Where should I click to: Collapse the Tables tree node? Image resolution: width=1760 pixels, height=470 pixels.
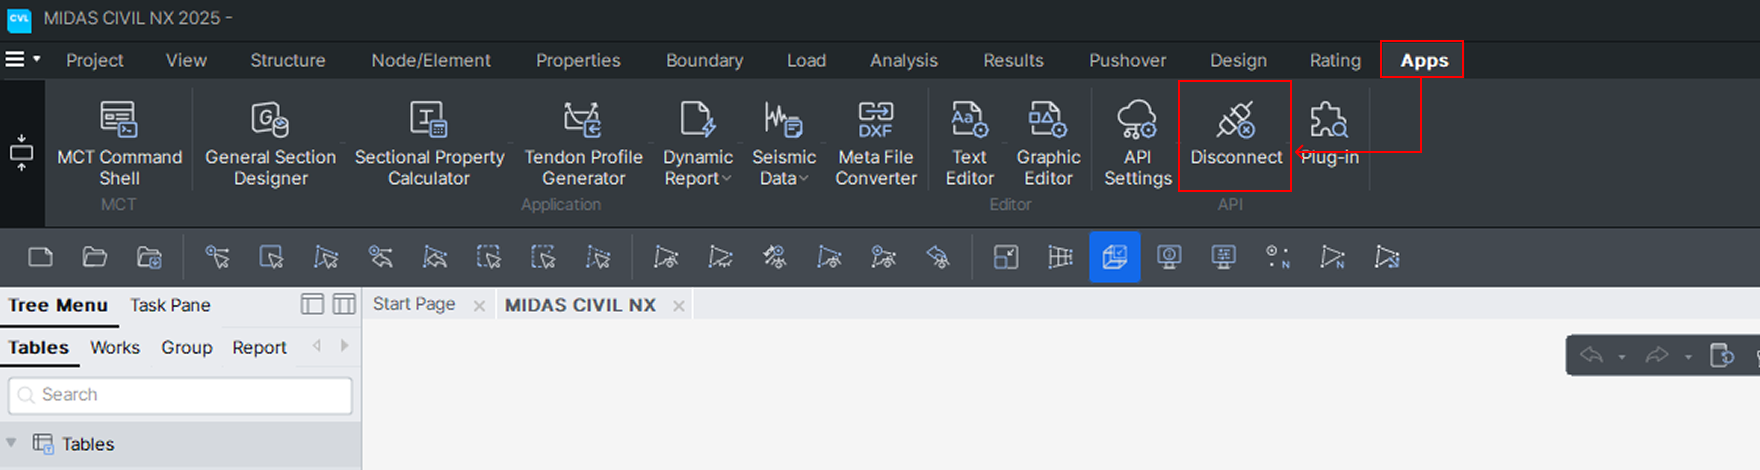click(x=11, y=443)
